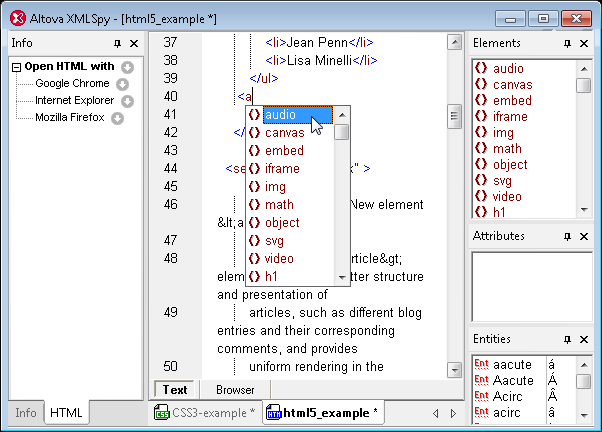Click the editor vertical scroll-up arrow
Viewport: 602px width, 432px height.
pos(455,42)
